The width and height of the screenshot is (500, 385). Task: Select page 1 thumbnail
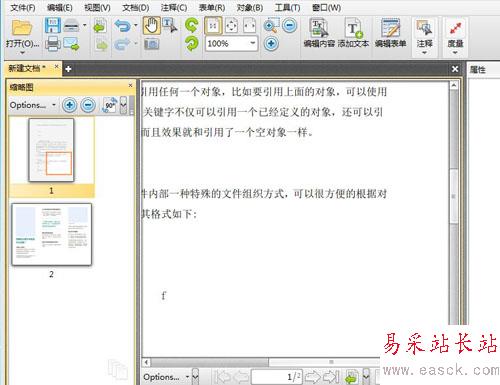pos(51,150)
